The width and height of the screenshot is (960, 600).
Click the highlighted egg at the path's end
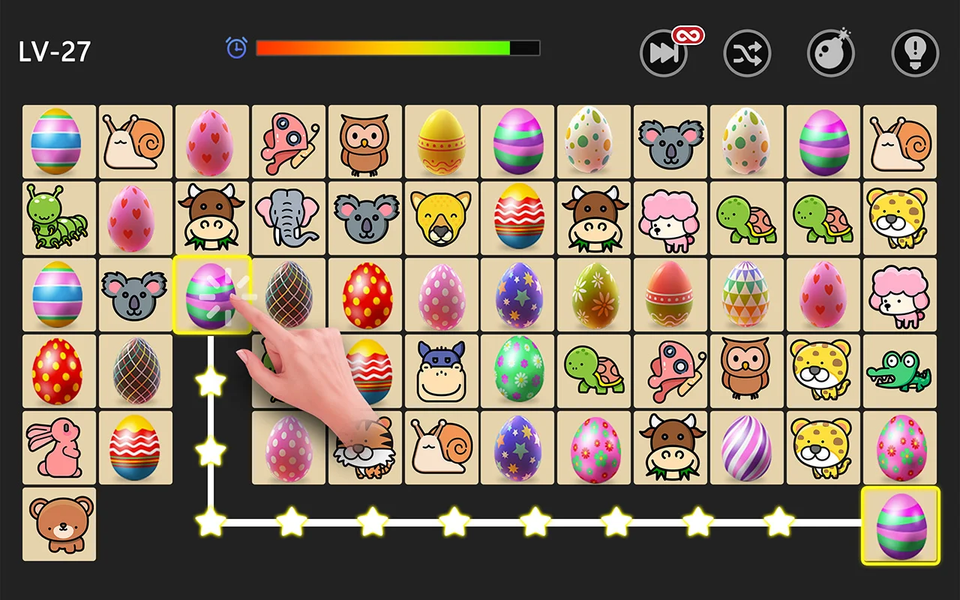tap(900, 525)
